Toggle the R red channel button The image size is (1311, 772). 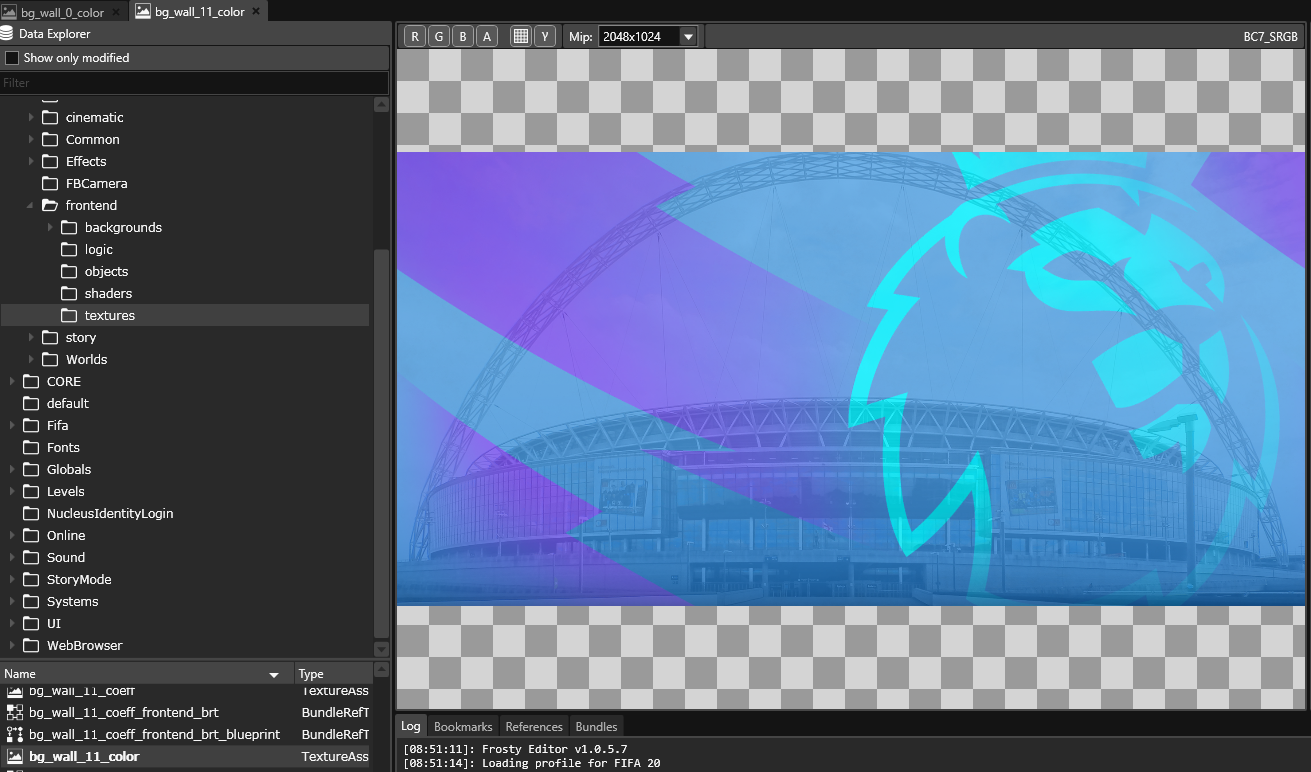coord(415,37)
